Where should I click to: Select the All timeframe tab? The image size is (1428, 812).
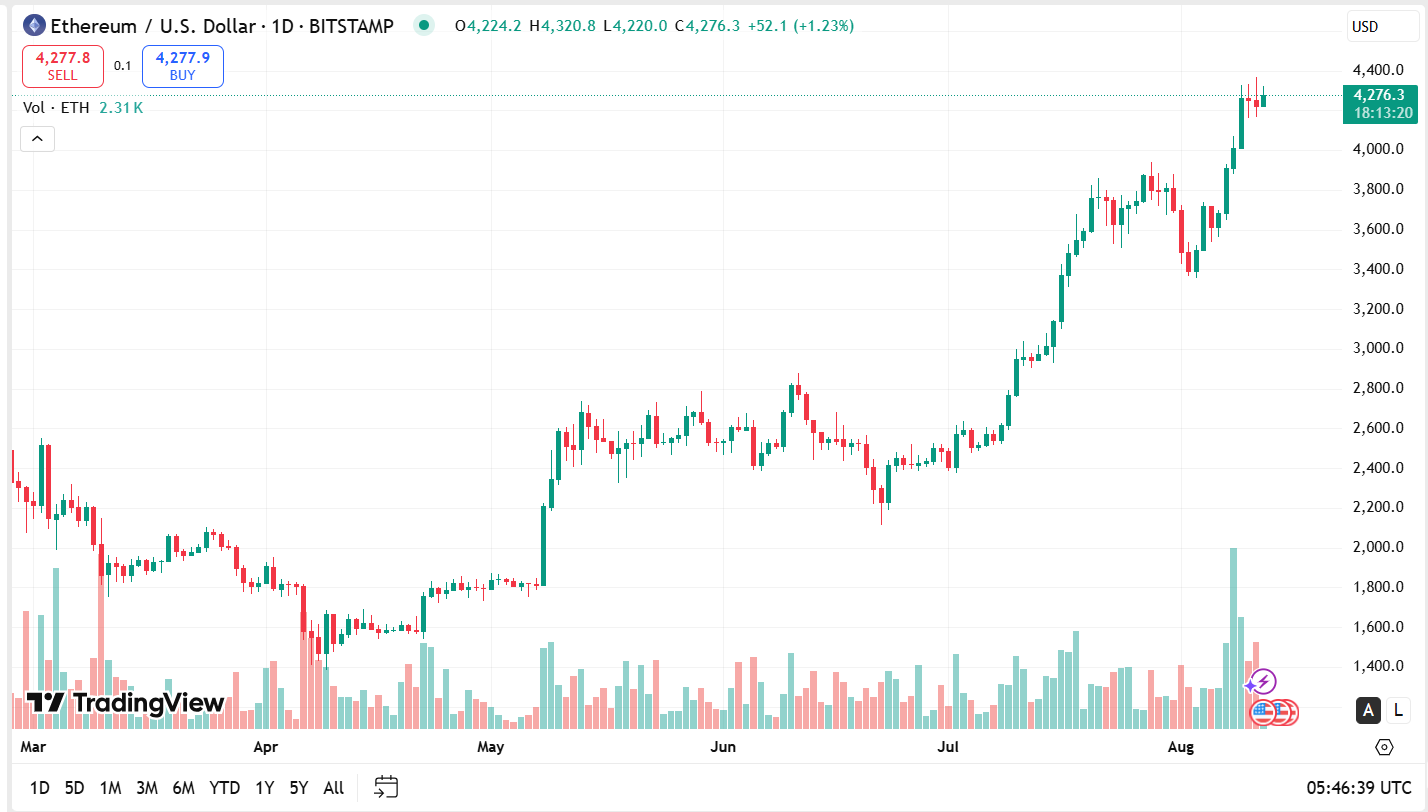click(x=333, y=787)
